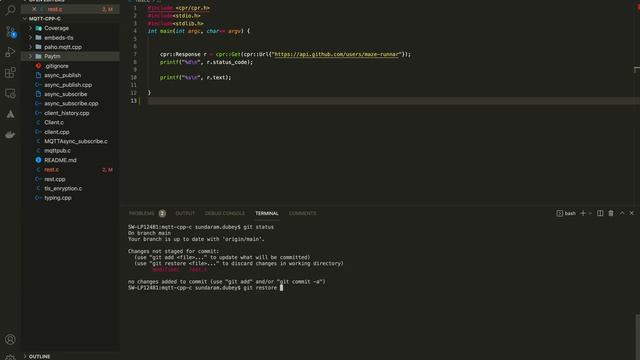640x360 pixels.
Task: Click the #include stdlib.h line
Action: (x=176, y=23)
